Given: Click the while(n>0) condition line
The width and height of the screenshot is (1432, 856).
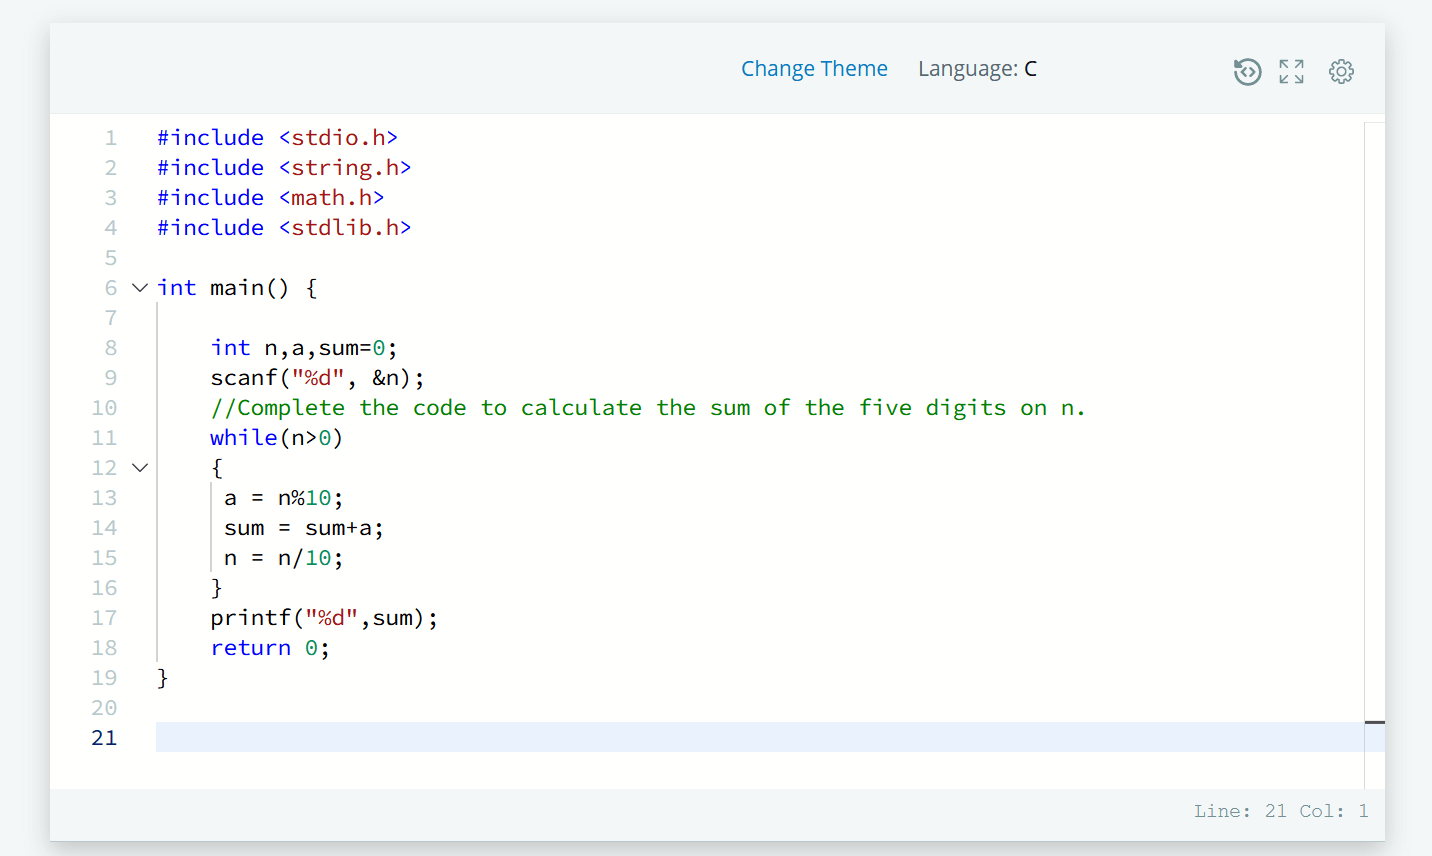Looking at the screenshot, I should [x=276, y=437].
